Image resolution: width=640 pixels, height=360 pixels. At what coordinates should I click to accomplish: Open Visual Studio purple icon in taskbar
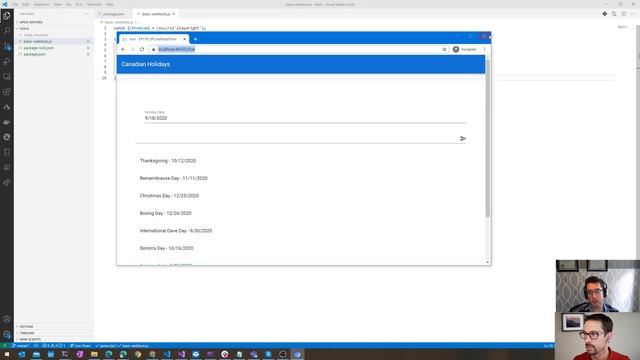(x=181, y=354)
